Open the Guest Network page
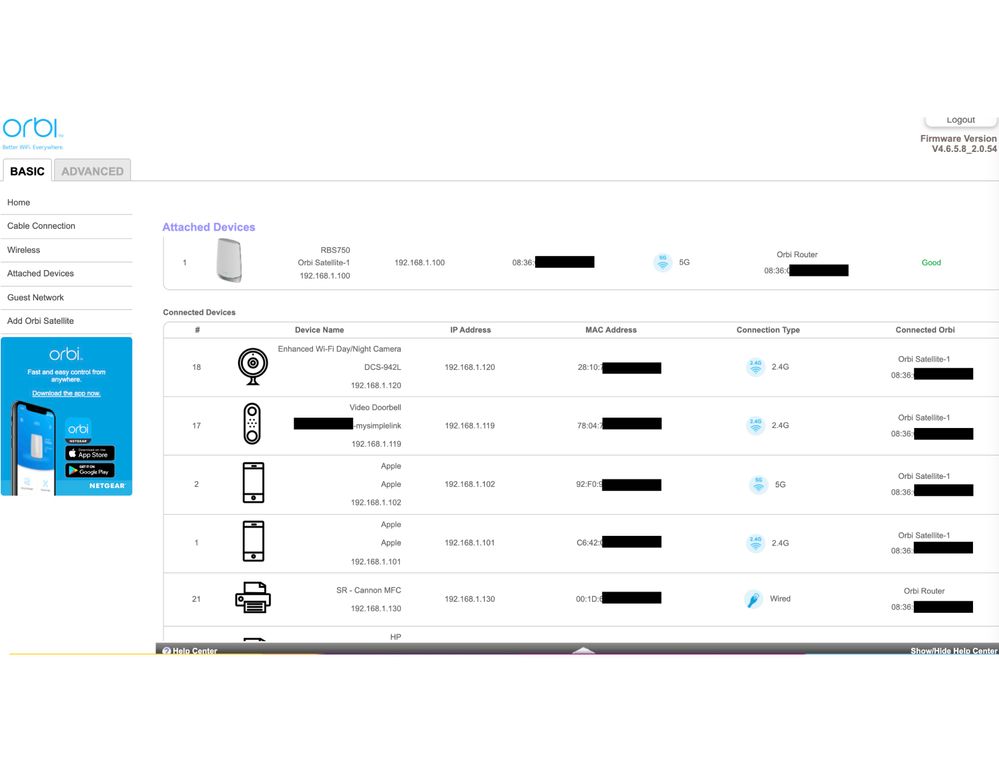999x772 pixels. (x=35, y=297)
